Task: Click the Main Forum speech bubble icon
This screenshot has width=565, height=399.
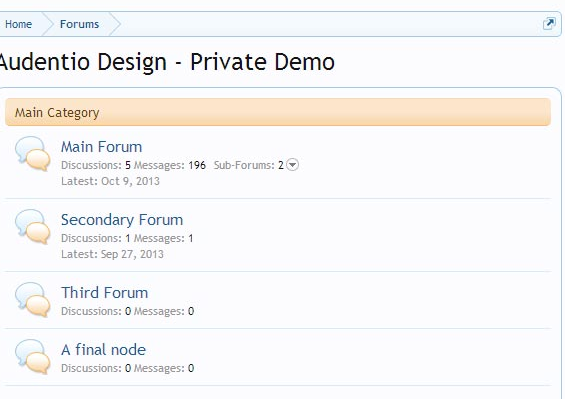Action: pos(32,154)
